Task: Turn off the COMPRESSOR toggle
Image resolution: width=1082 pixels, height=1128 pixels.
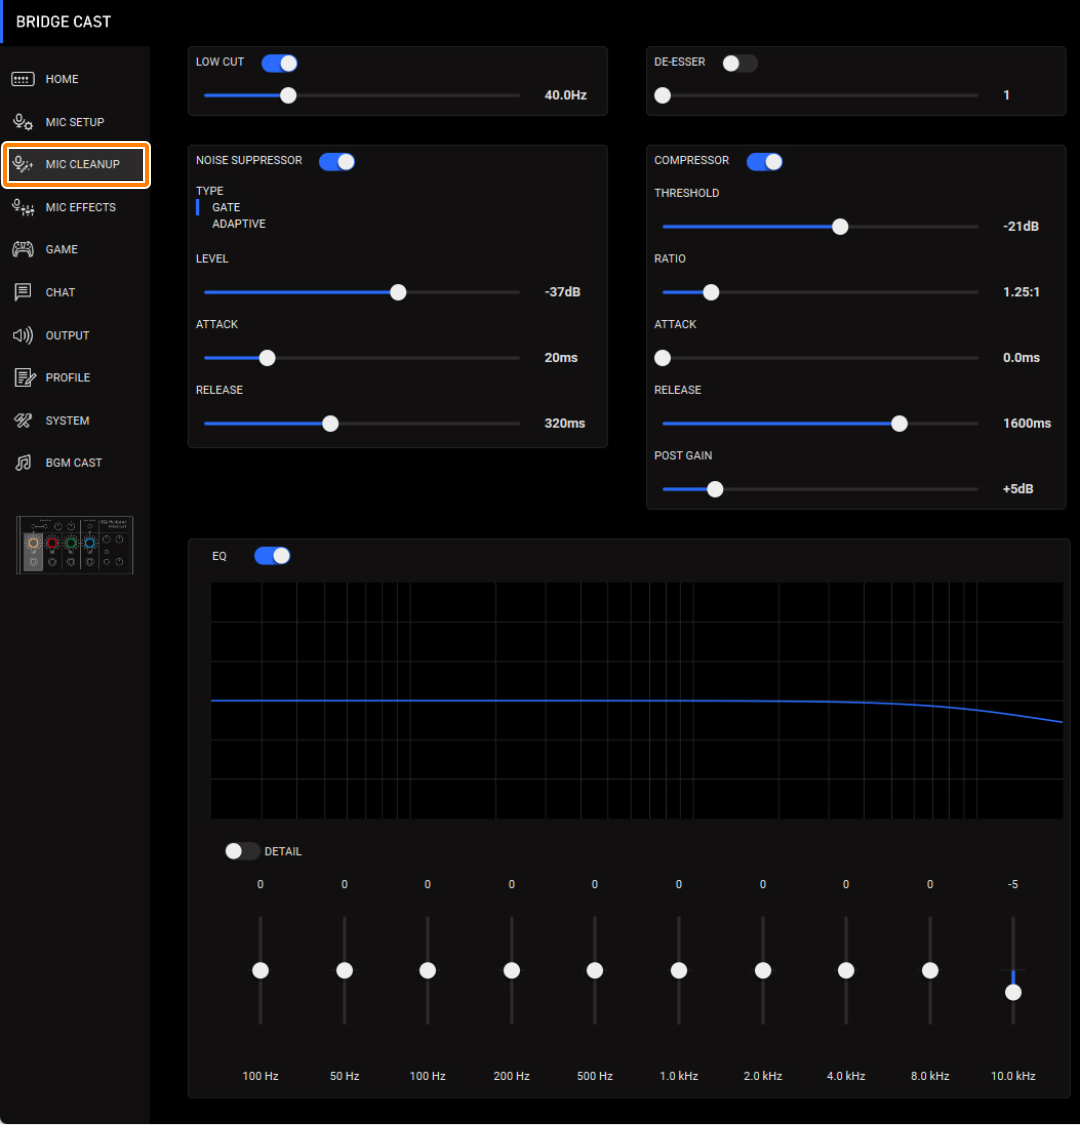Action: point(765,162)
